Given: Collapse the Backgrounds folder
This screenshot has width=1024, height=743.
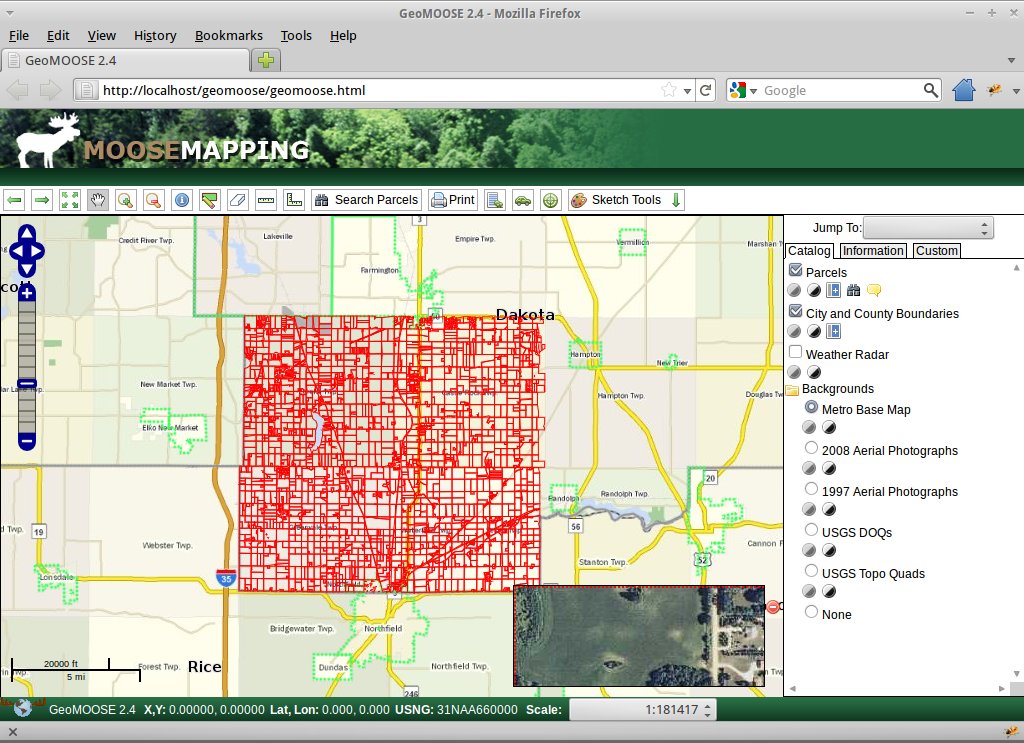Looking at the screenshot, I should click(x=792, y=389).
